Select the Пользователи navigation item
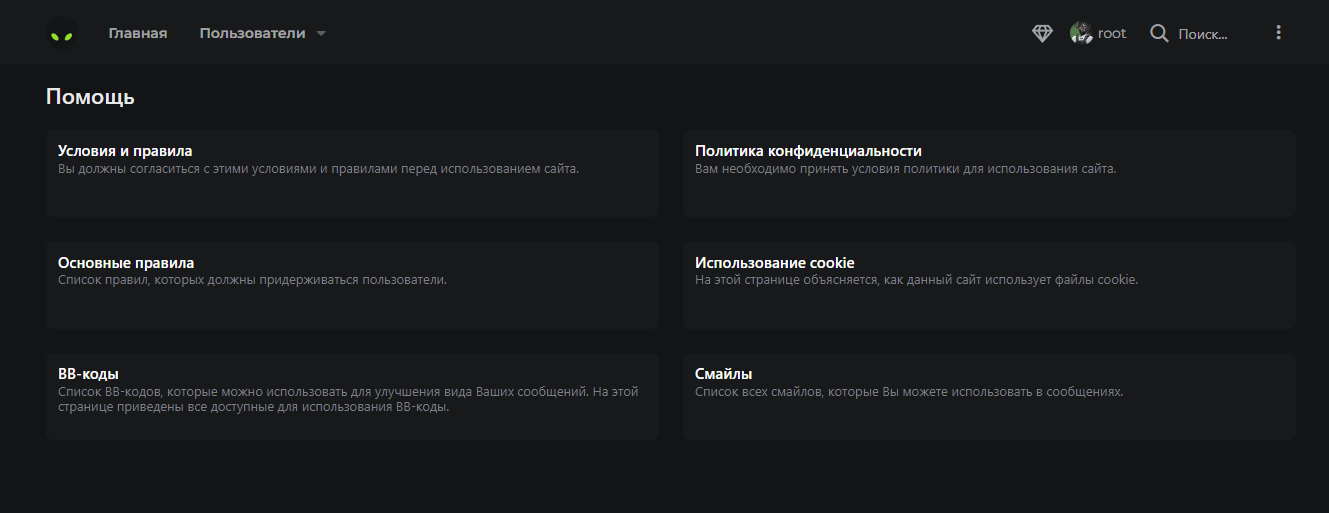 click(x=252, y=33)
